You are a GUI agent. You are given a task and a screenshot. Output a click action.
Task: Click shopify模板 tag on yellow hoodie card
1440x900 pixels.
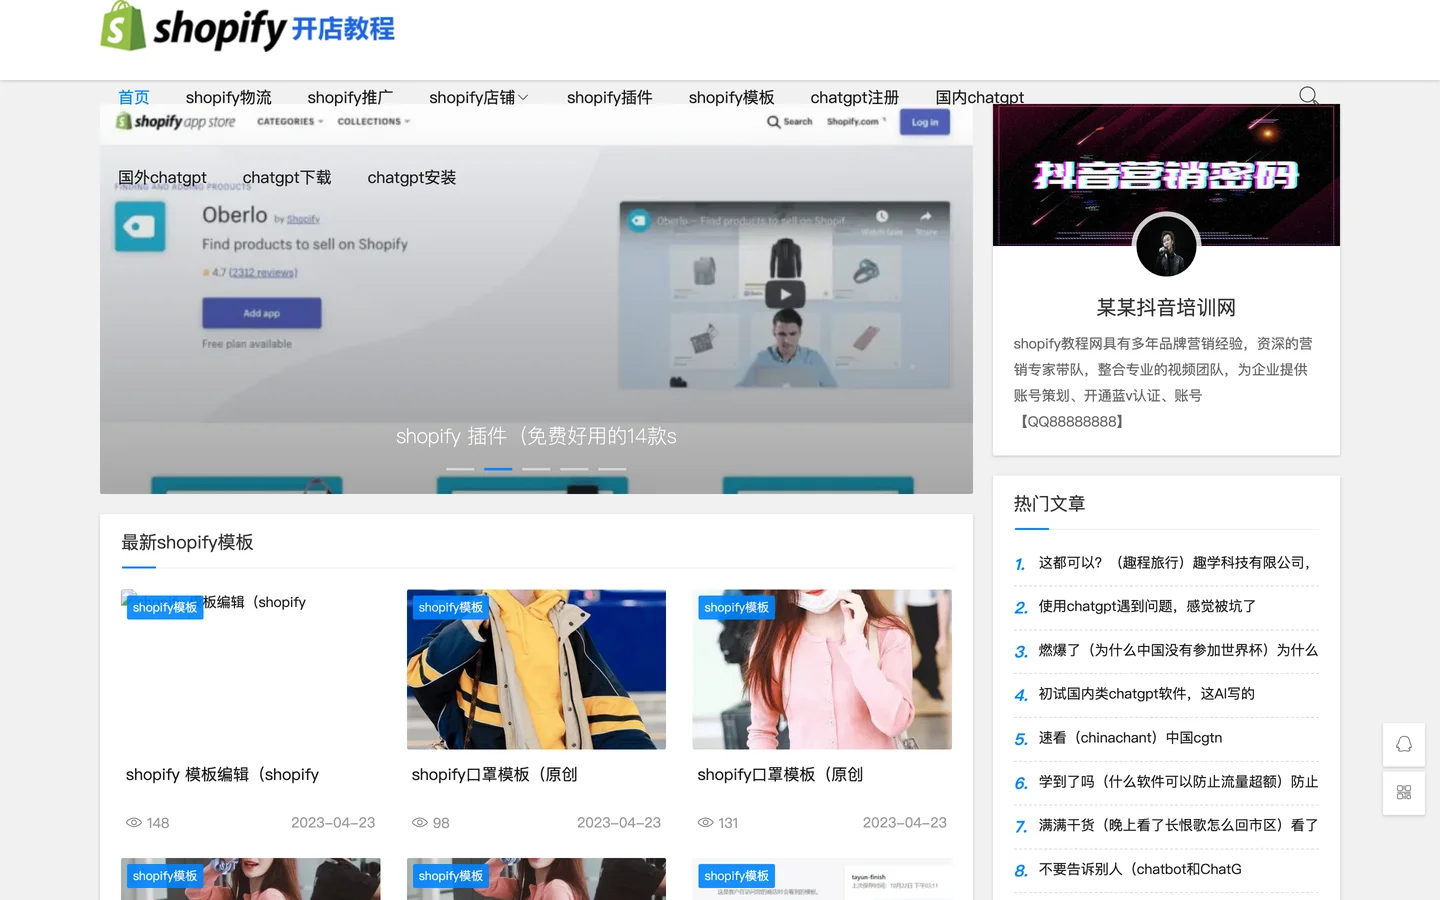[x=450, y=607]
